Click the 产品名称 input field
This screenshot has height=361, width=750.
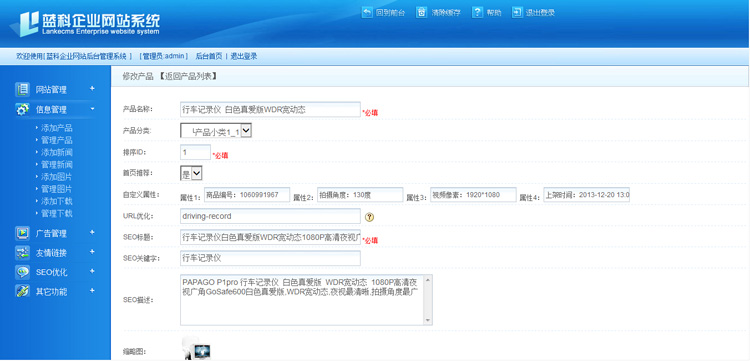point(270,109)
